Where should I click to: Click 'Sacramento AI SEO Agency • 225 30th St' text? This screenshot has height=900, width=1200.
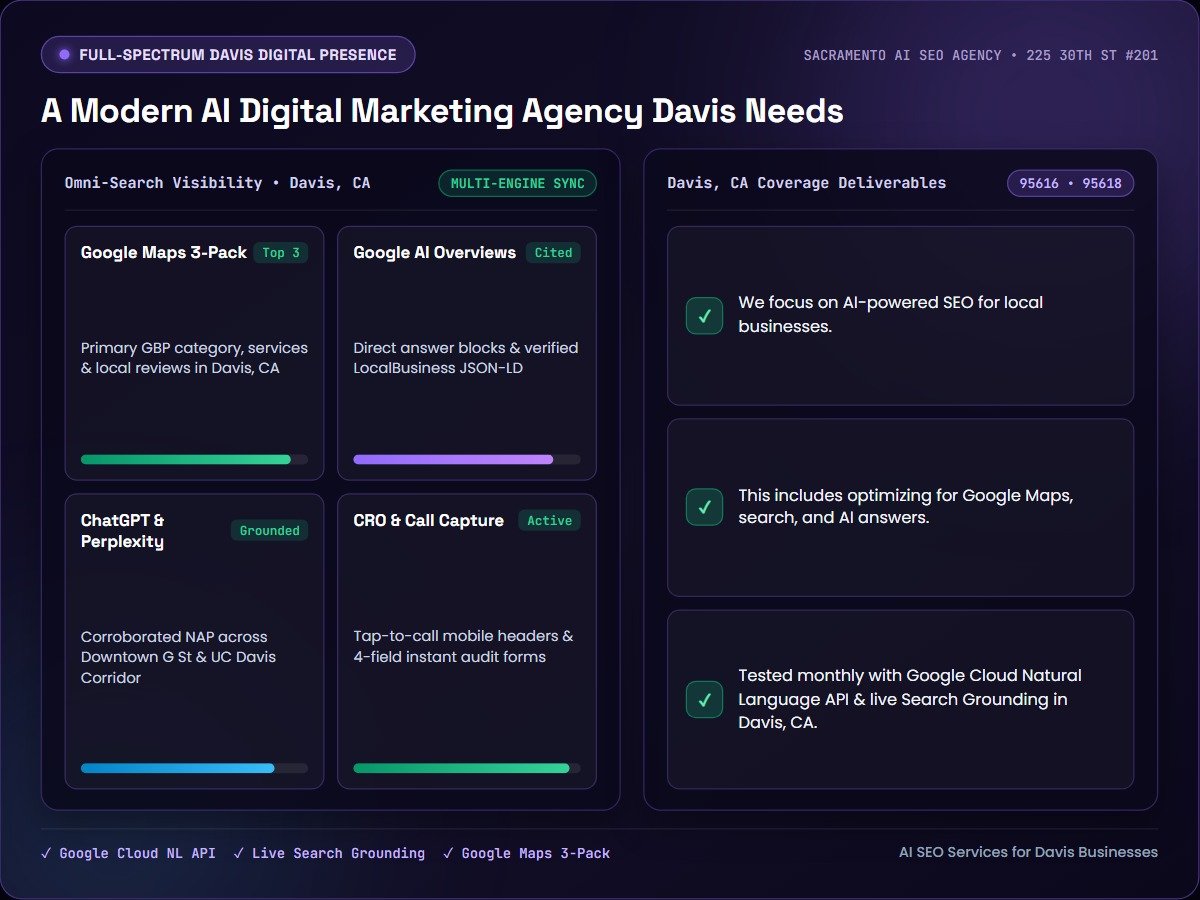point(981,55)
